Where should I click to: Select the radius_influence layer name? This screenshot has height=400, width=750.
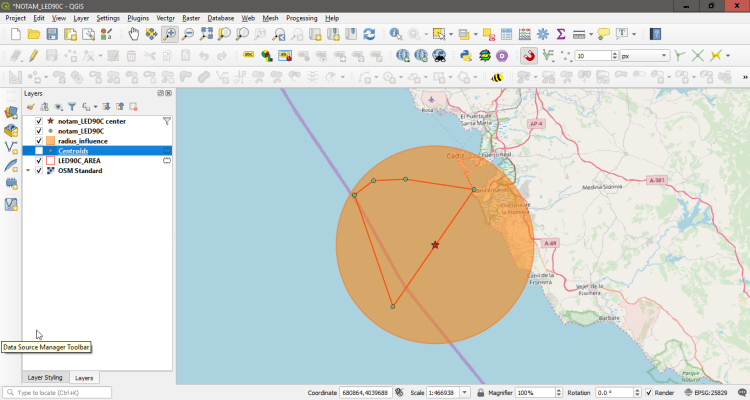point(83,141)
